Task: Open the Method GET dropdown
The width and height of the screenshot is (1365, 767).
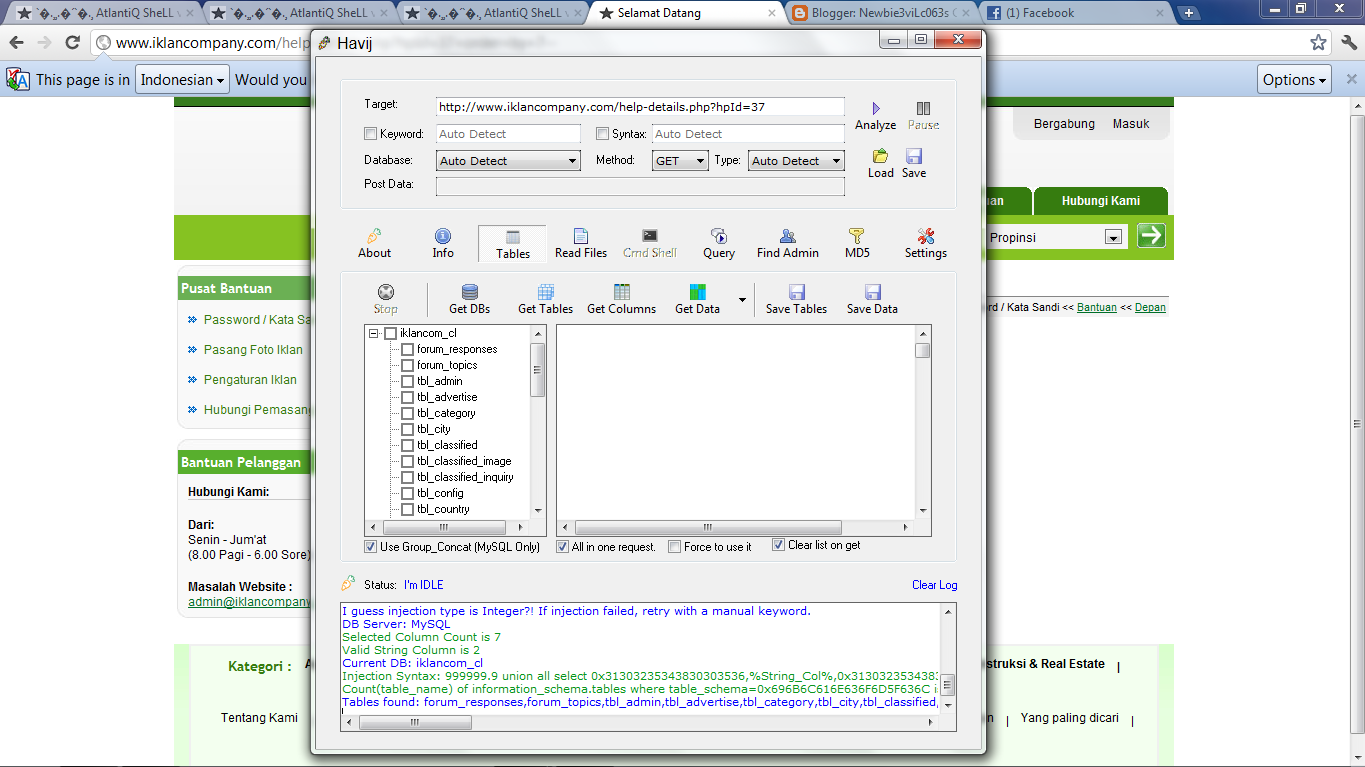Action: pos(680,160)
